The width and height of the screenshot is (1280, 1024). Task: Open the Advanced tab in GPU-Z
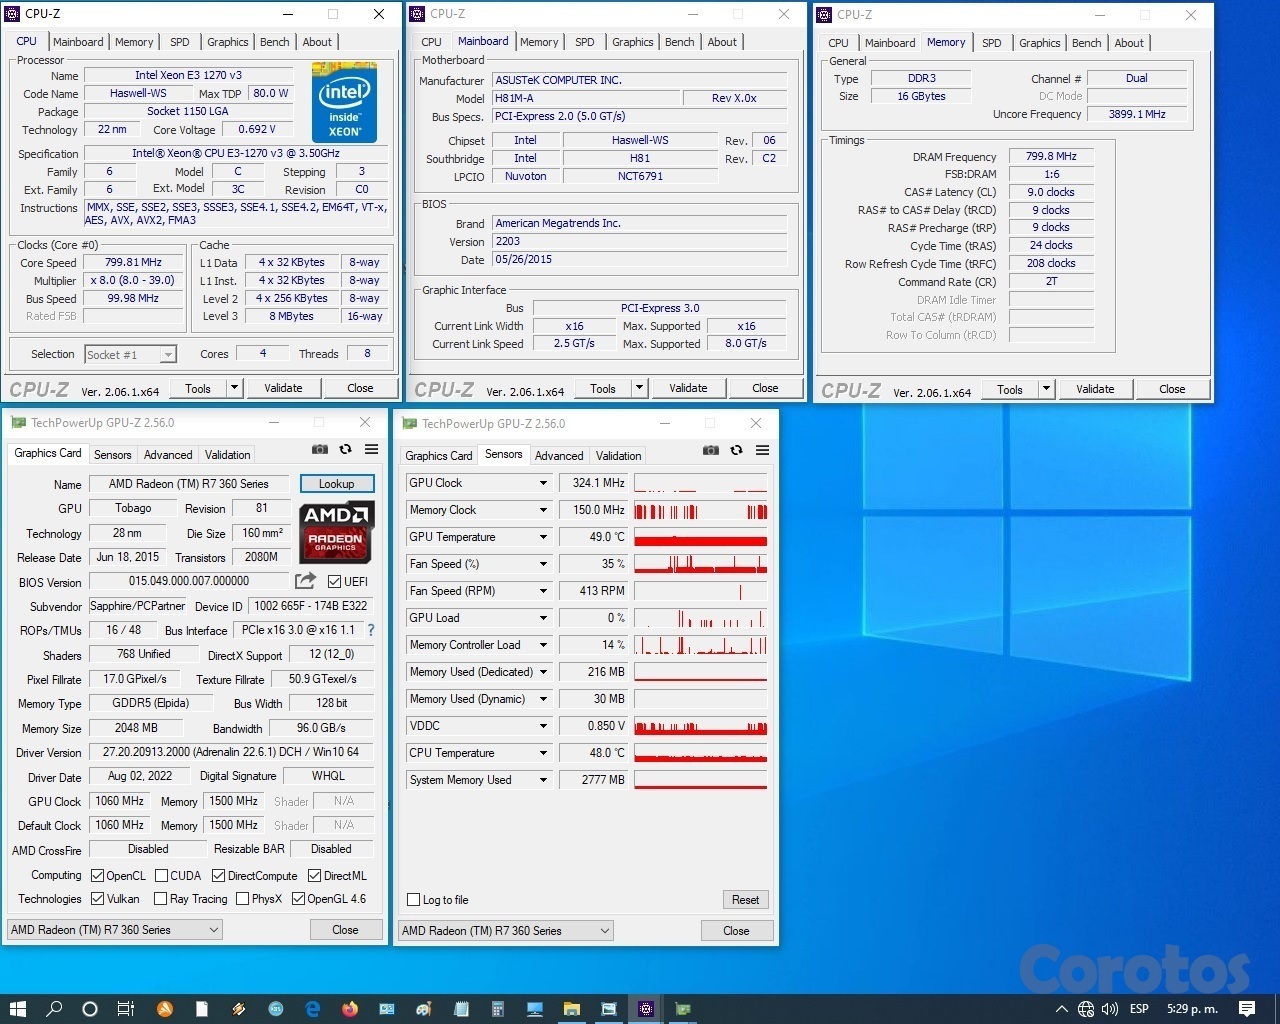(x=167, y=454)
